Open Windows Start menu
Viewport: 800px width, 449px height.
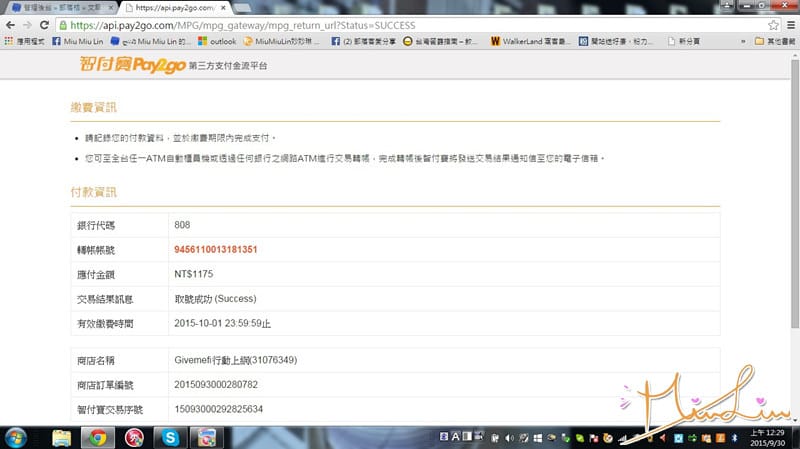[x=17, y=437]
